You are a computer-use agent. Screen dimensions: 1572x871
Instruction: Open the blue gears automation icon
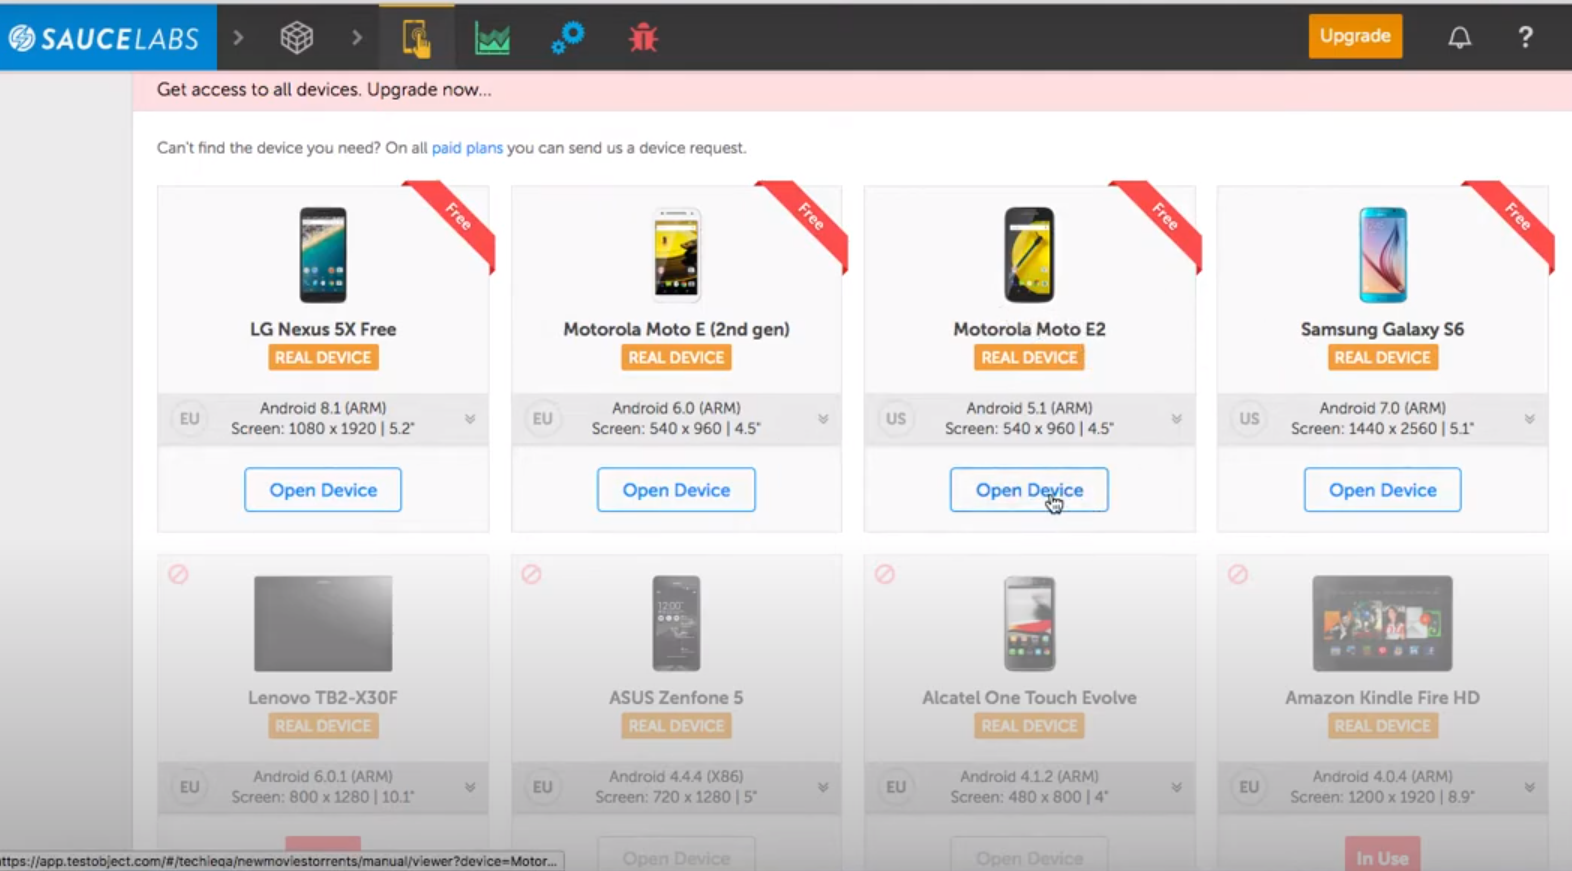567,38
